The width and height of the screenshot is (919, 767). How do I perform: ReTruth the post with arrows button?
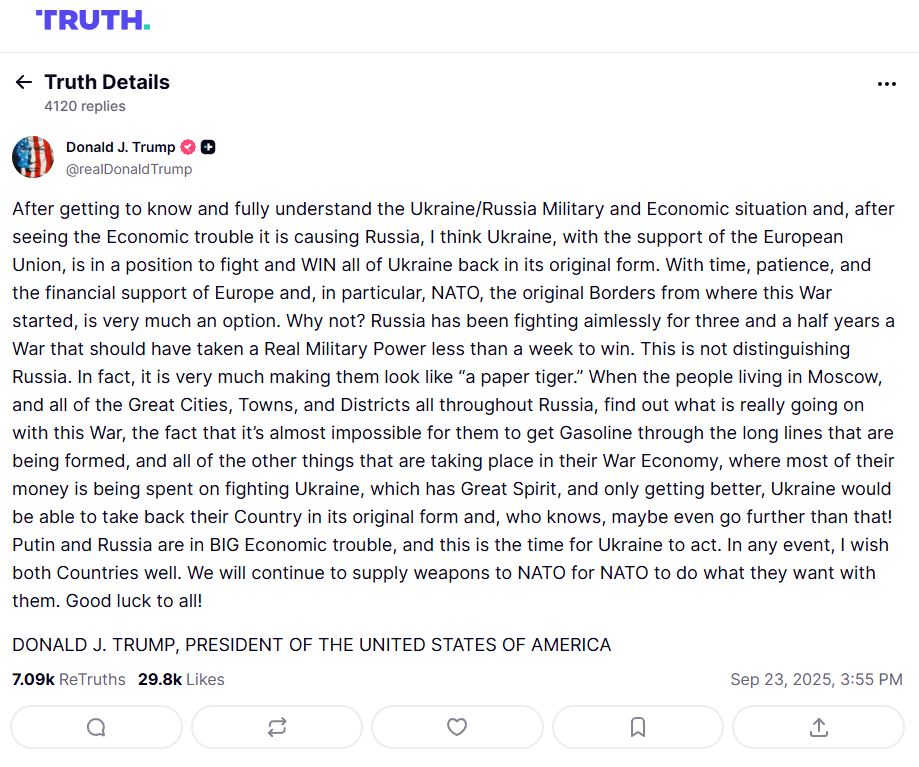point(277,727)
